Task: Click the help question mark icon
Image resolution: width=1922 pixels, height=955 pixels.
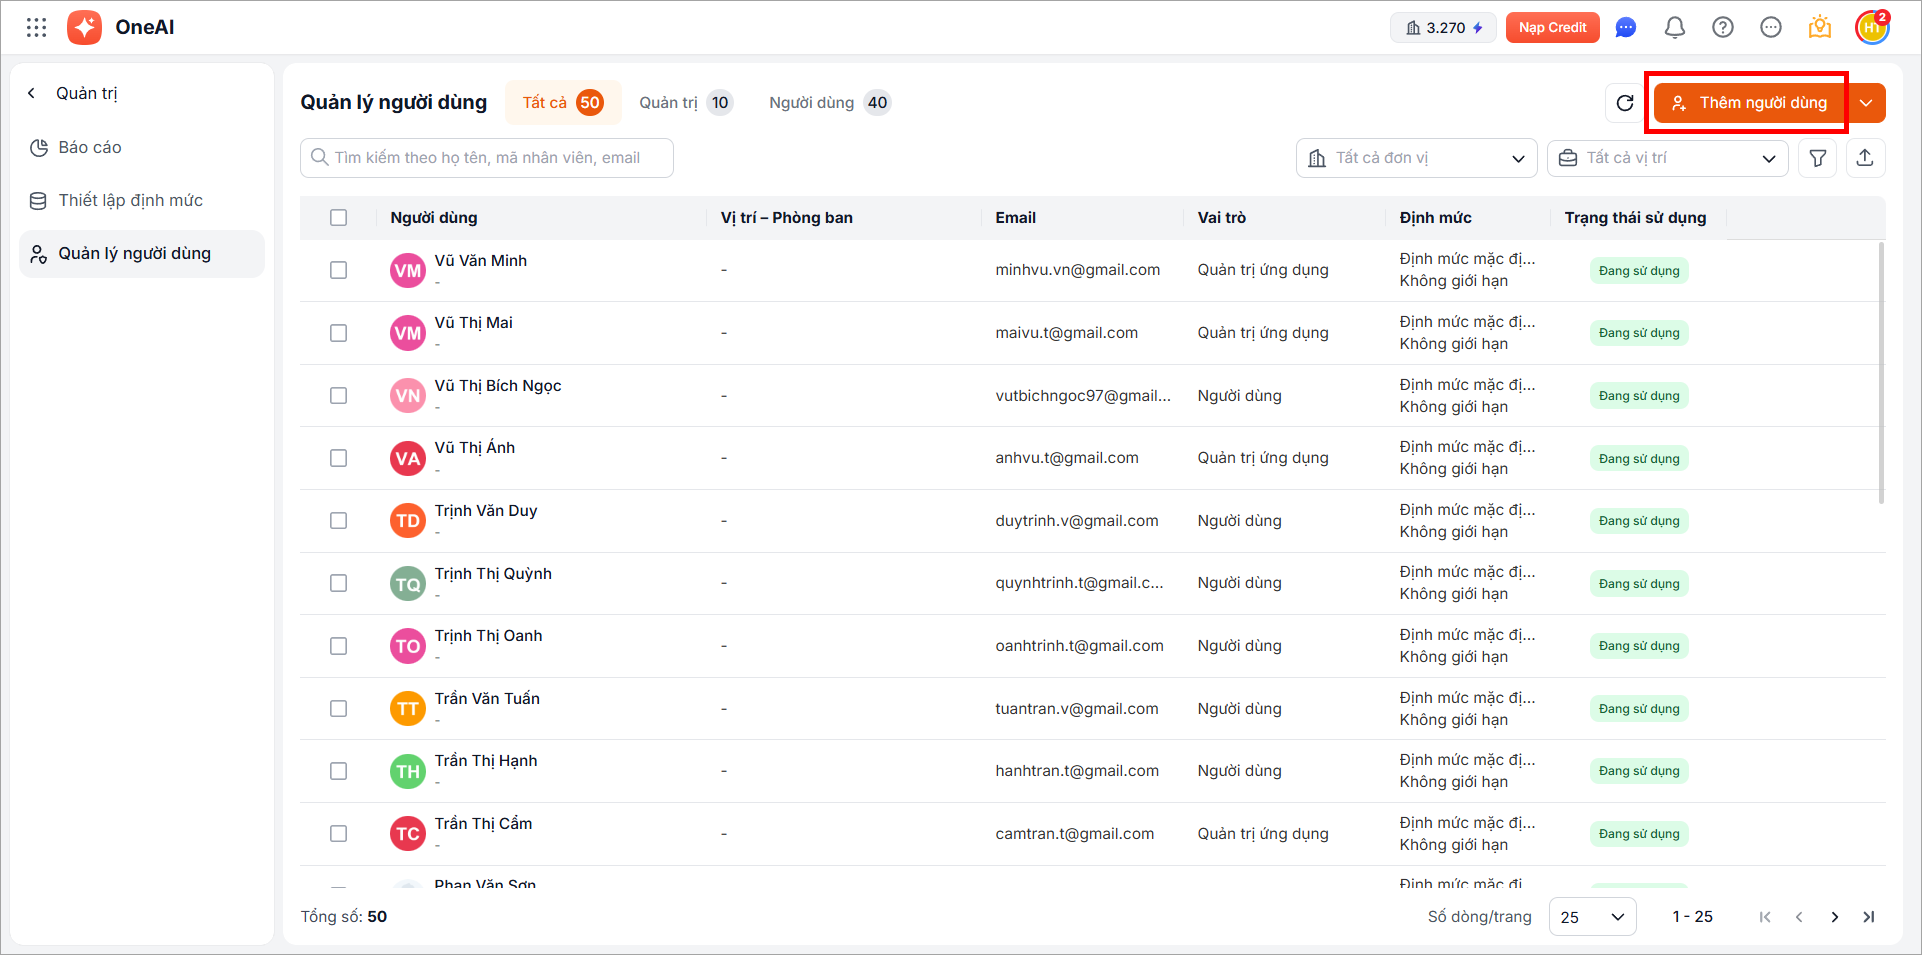Action: coord(1722,28)
